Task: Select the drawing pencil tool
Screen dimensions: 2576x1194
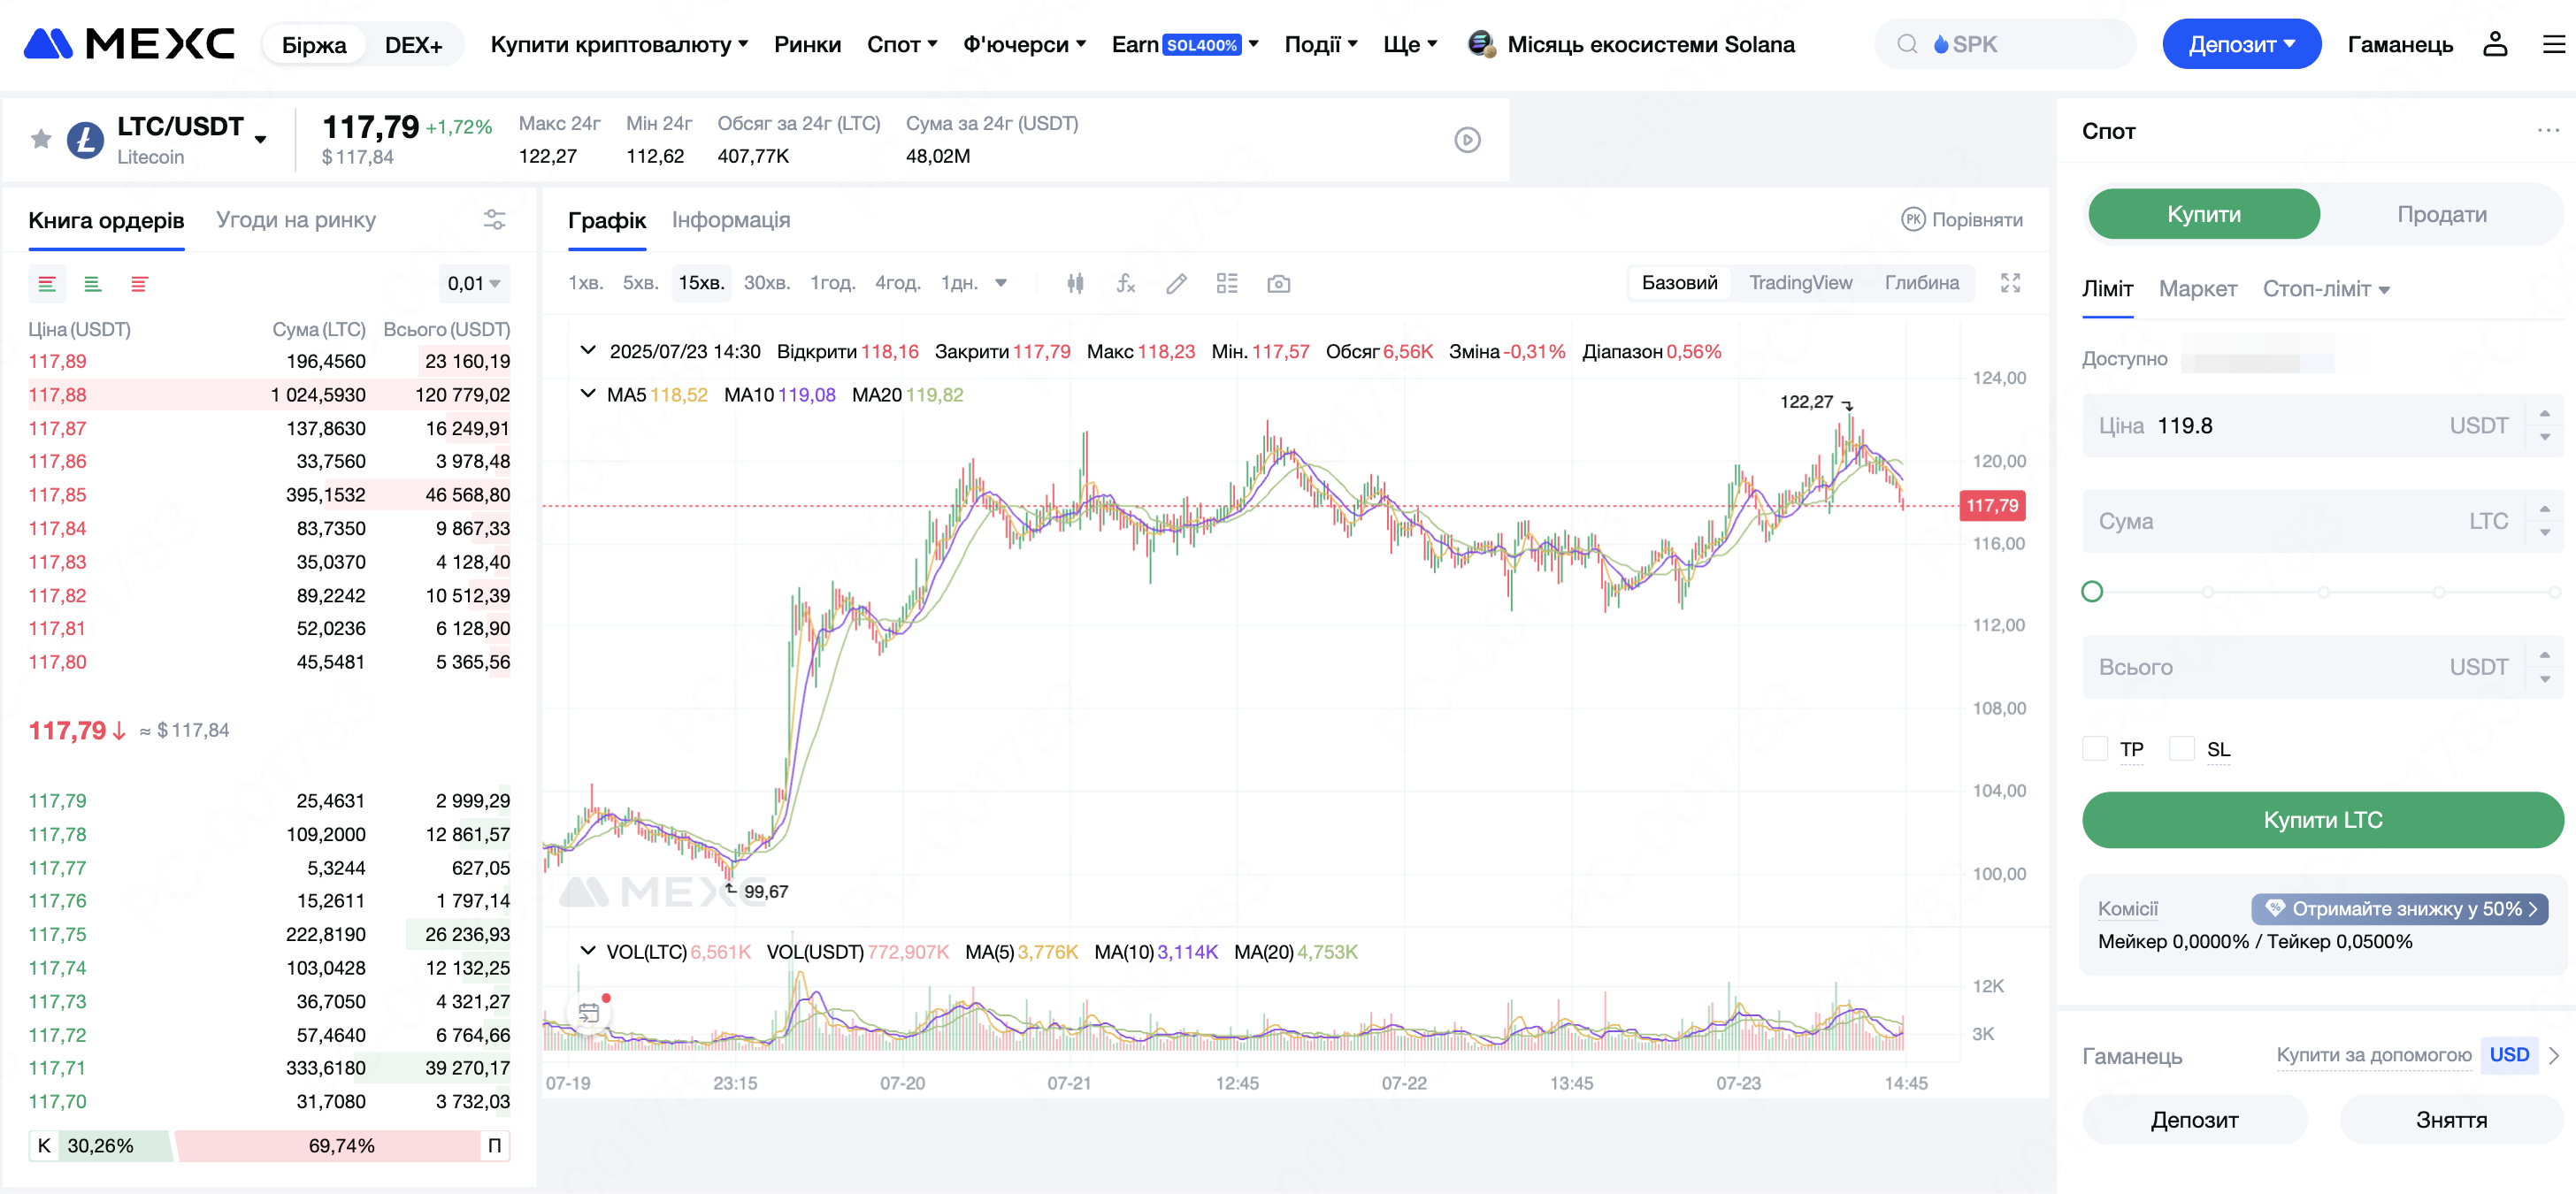Action: pos(1176,284)
